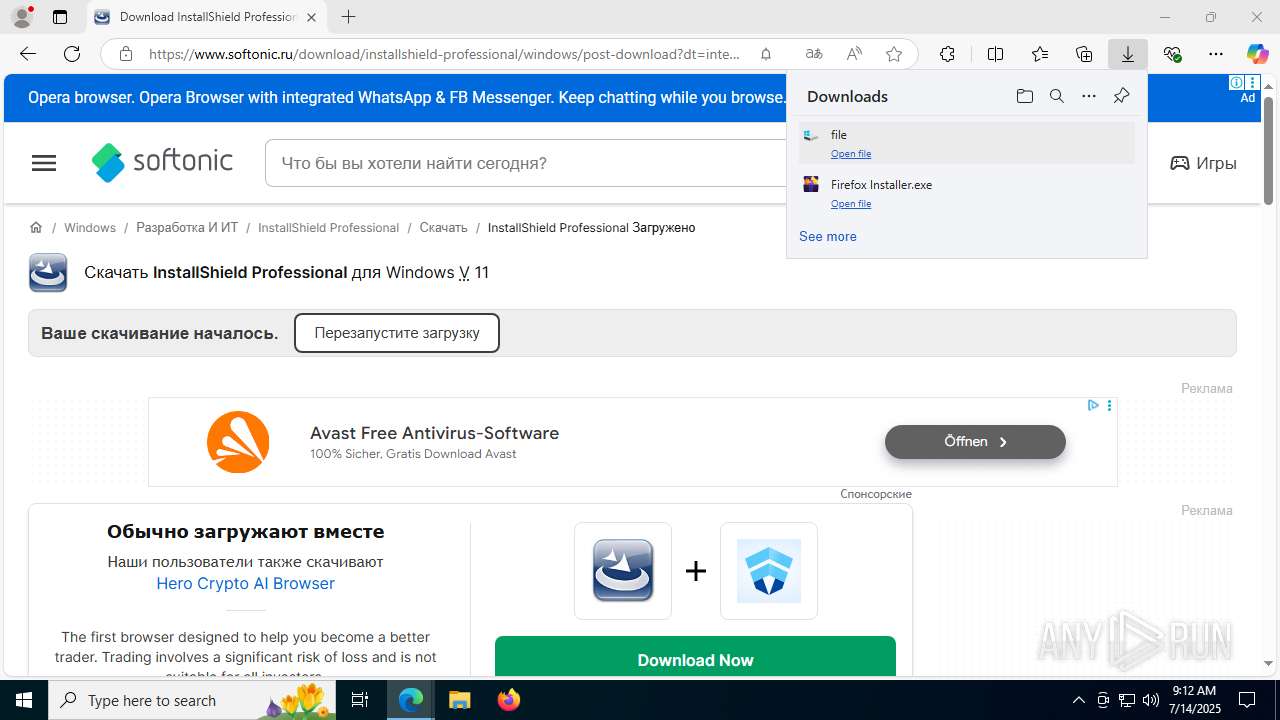Click the green Download Now button

pos(695,657)
